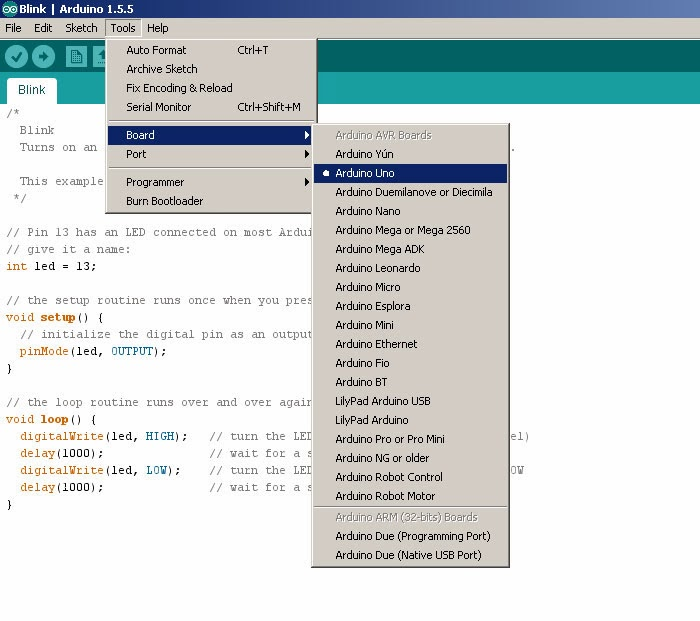Screen dimensions: 700x621
Task: Expand the Programmer submenu
Action: click(x=209, y=182)
